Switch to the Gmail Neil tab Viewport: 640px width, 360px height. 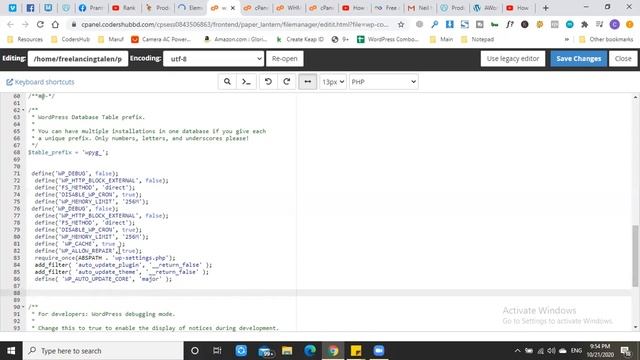(x=420, y=8)
